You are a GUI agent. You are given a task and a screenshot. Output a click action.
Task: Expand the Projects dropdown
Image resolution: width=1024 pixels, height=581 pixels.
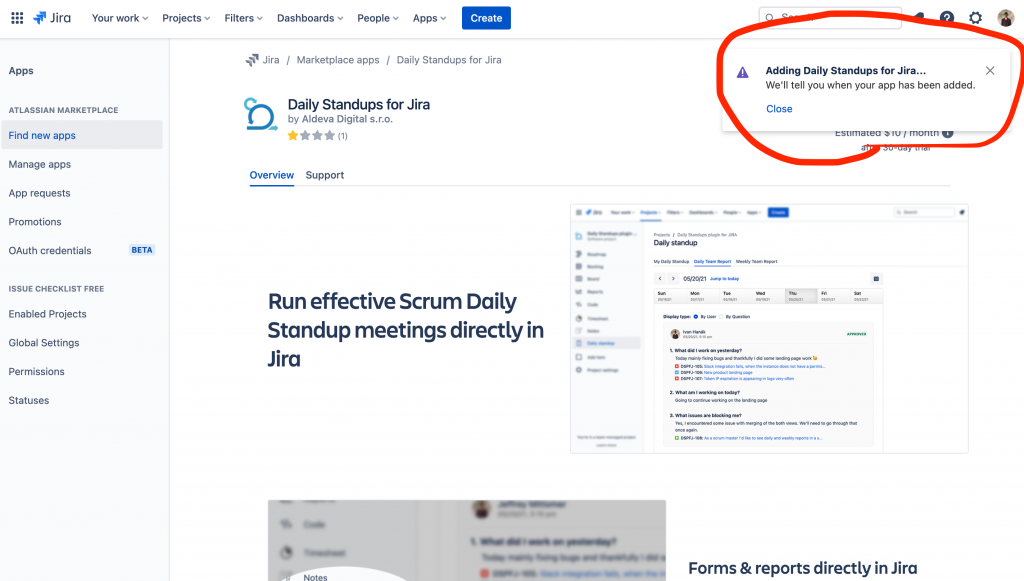click(x=186, y=18)
